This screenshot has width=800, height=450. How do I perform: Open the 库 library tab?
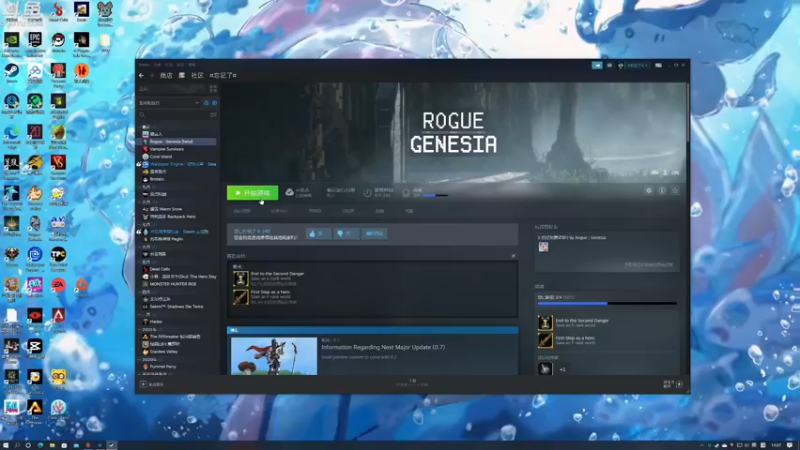tap(182, 76)
